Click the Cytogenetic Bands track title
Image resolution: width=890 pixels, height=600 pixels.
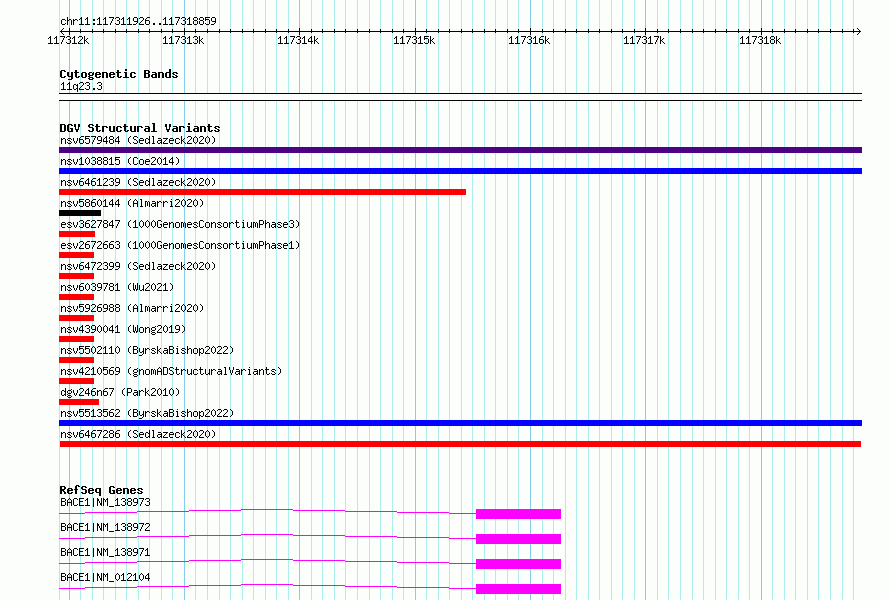coord(119,74)
